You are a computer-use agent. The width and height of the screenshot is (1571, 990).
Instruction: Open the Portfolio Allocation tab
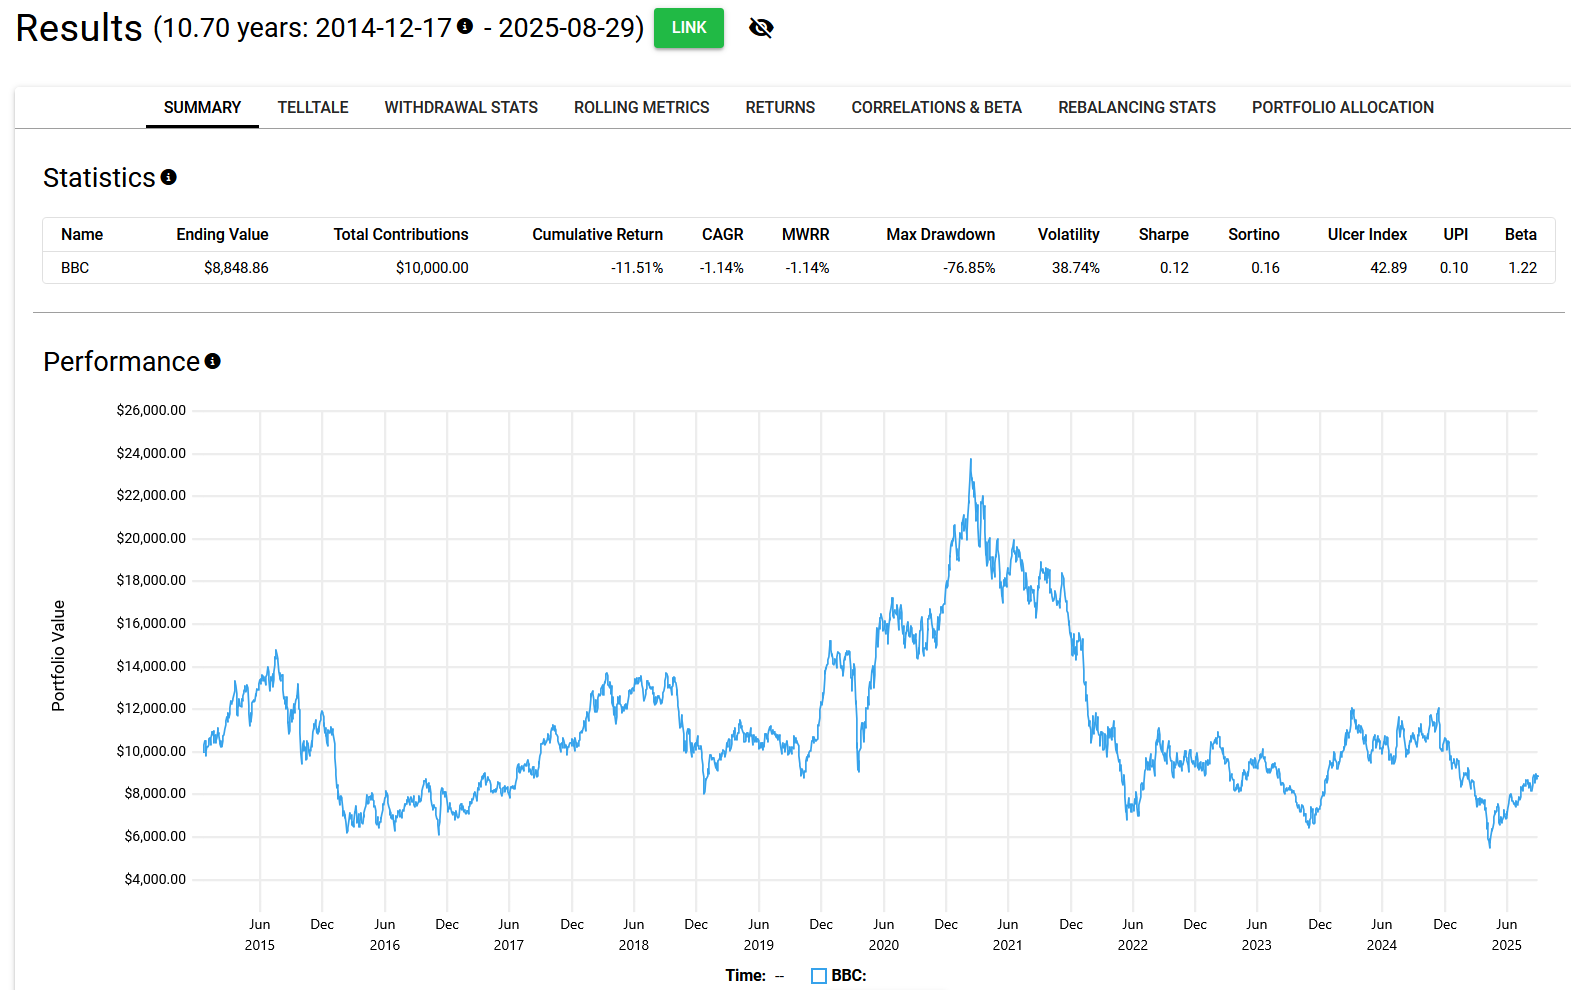click(x=1343, y=107)
